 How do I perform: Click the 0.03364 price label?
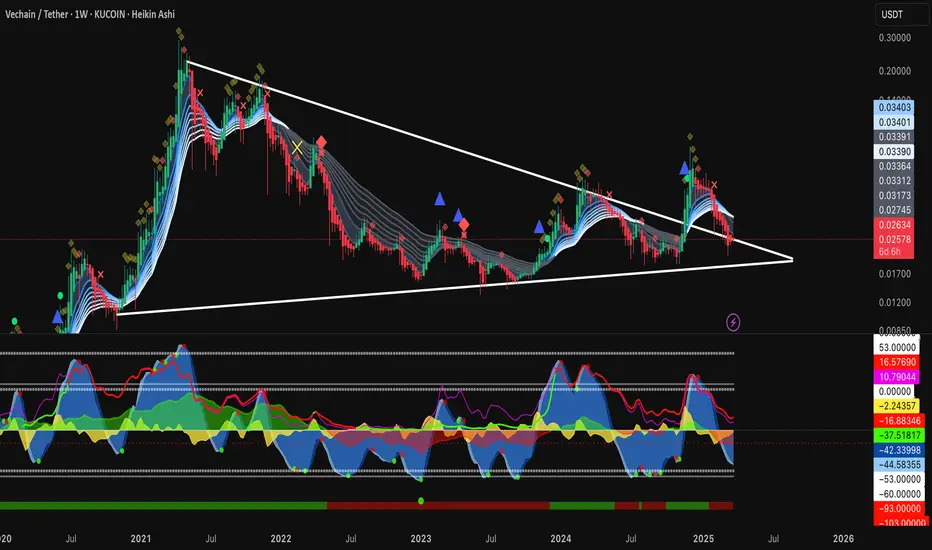[x=894, y=166]
